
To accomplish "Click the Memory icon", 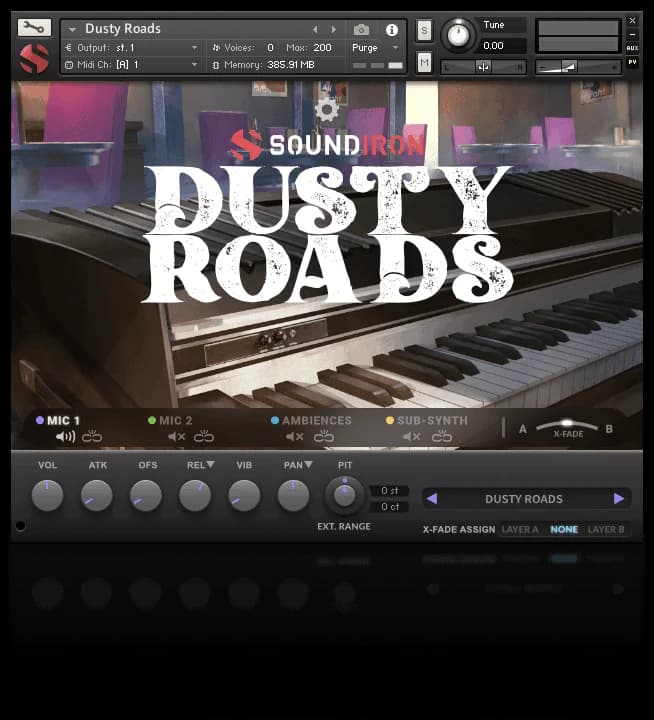I will 216,65.
